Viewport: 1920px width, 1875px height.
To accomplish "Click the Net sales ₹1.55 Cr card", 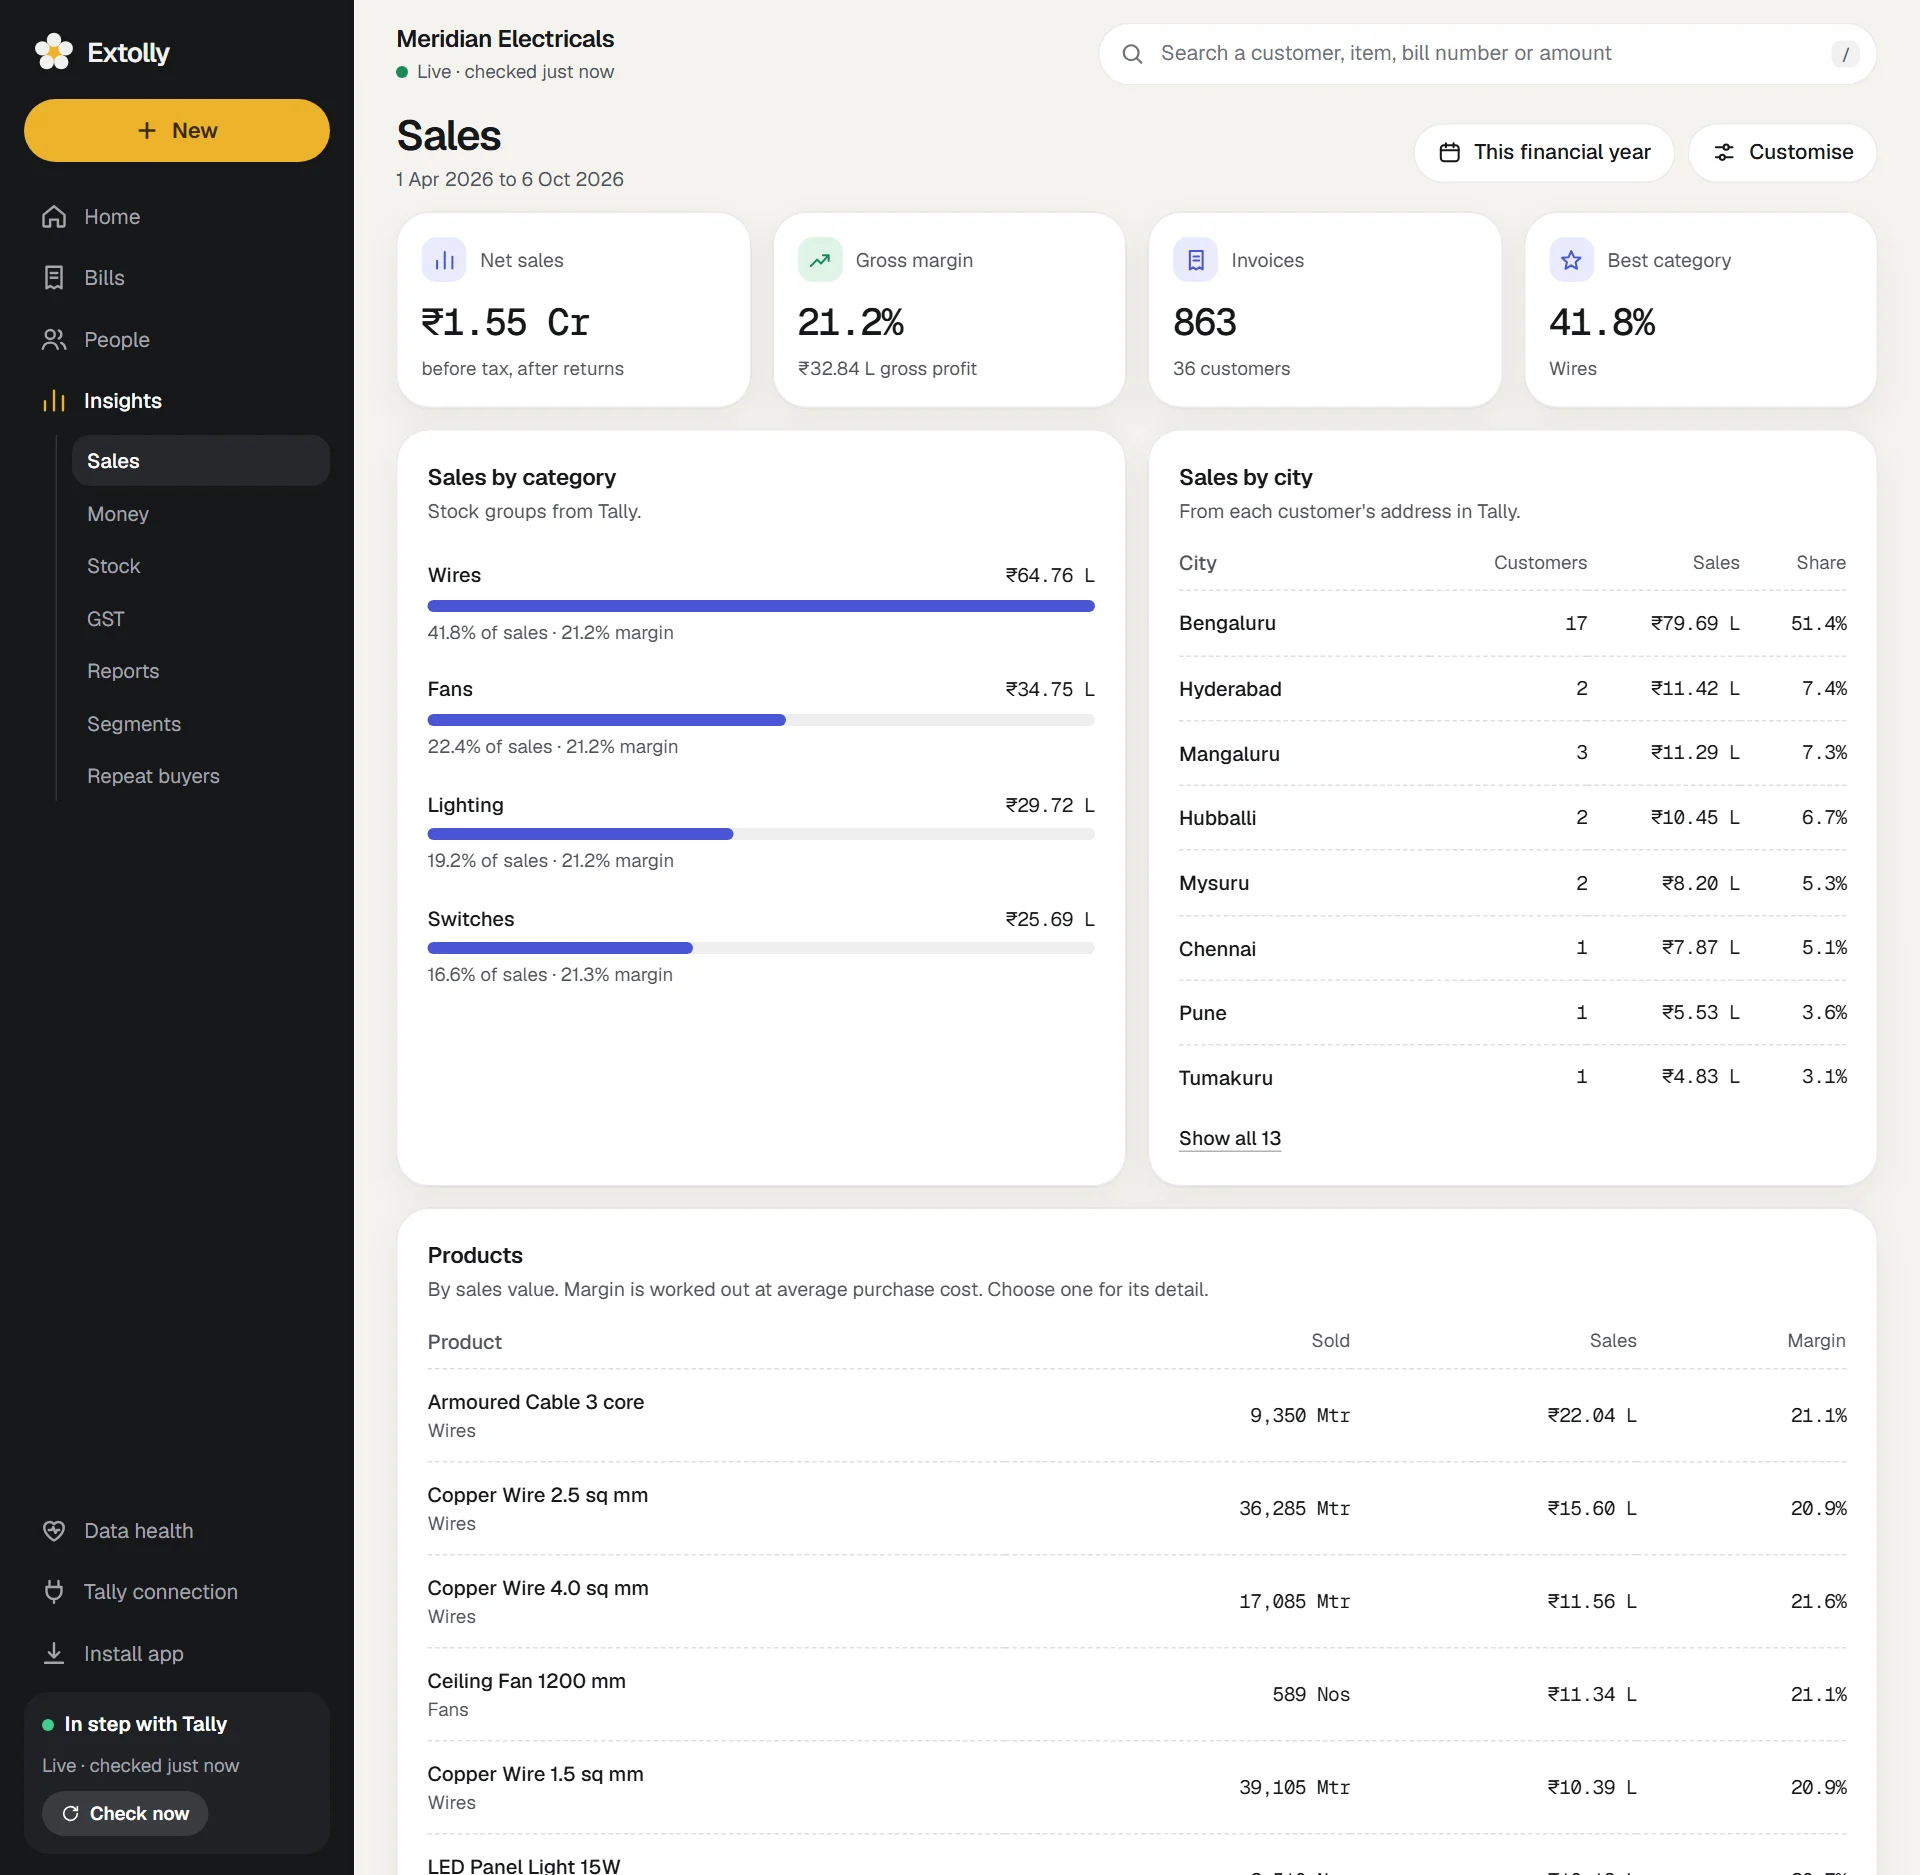I will (573, 310).
